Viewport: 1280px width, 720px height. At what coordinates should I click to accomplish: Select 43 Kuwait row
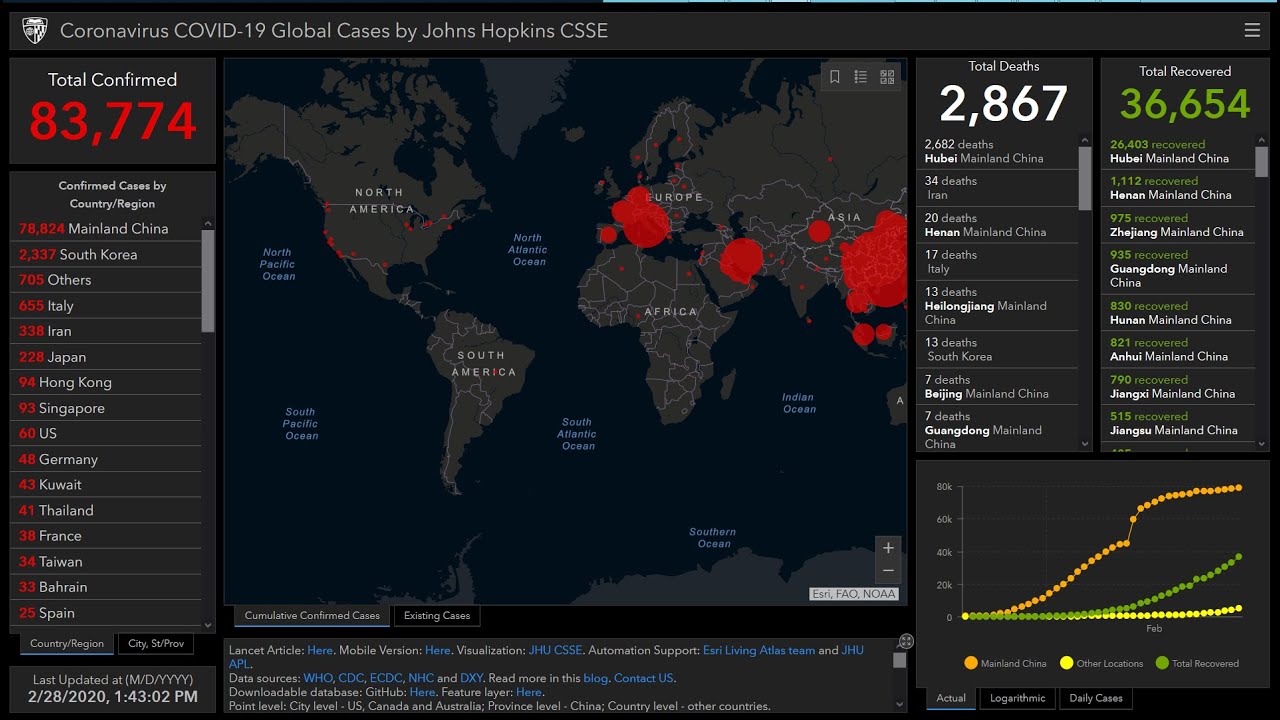point(106,484)
